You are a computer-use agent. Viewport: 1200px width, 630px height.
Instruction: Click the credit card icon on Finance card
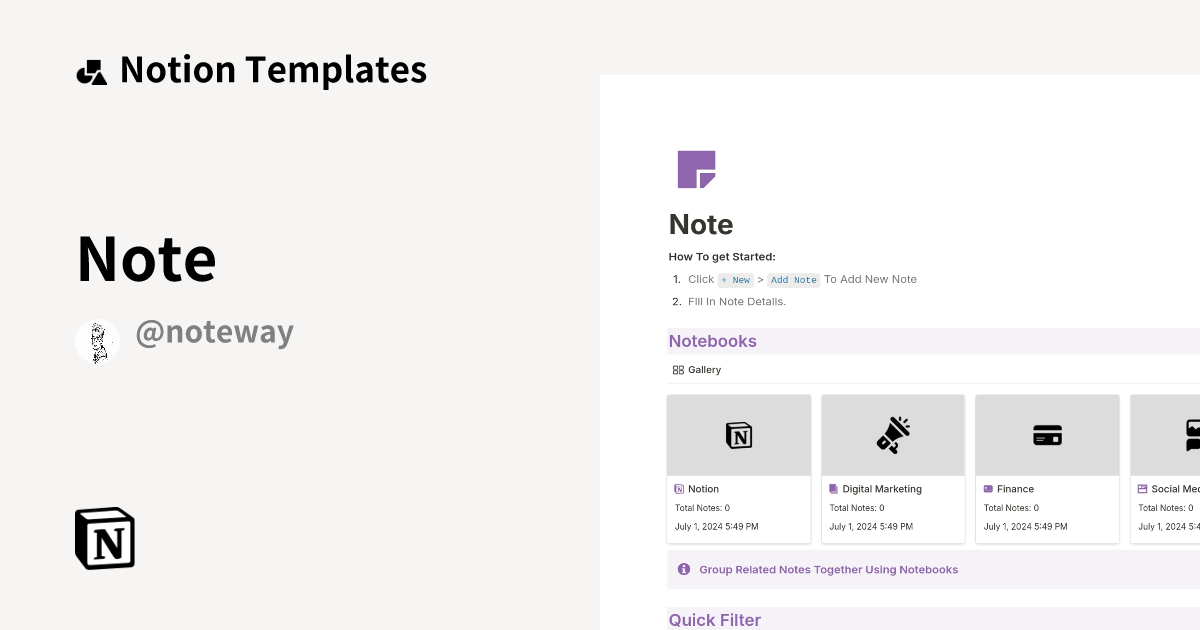pyautogui.click(x=1047, y=434)
